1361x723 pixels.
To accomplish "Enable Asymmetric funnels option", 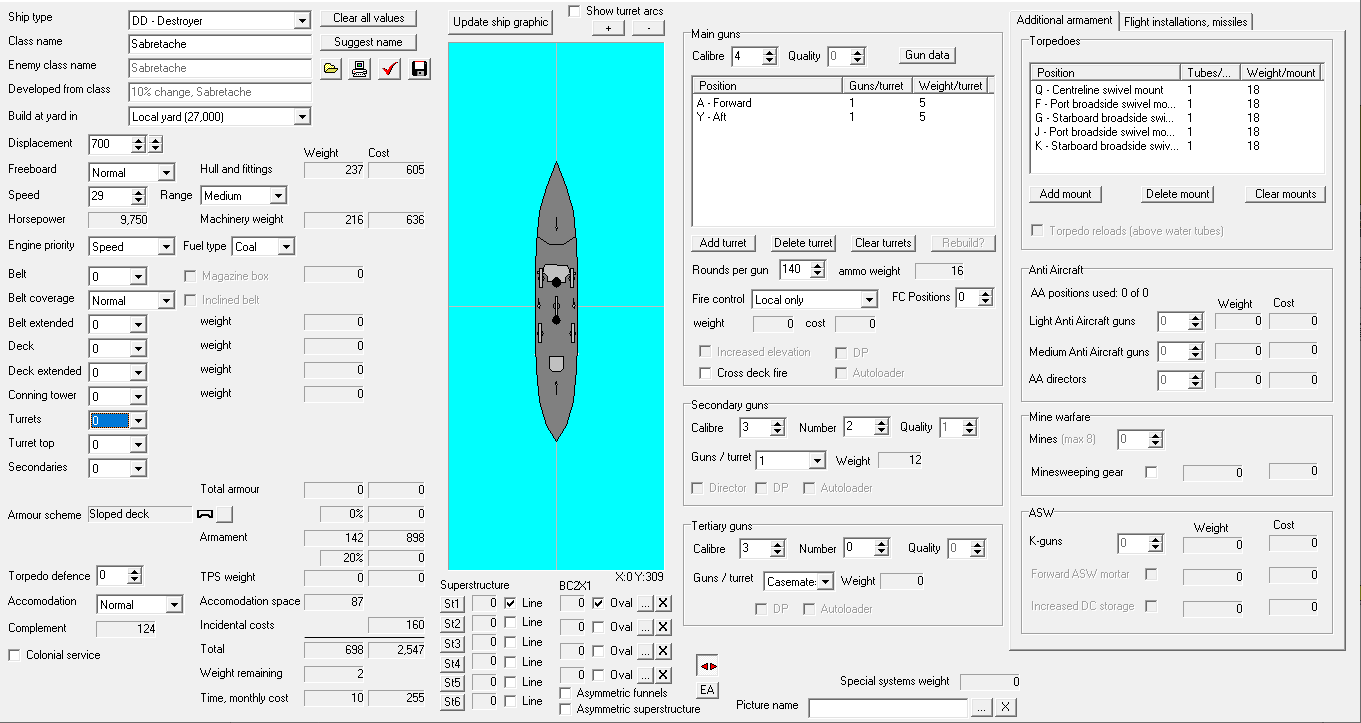I will pos(567,693).
